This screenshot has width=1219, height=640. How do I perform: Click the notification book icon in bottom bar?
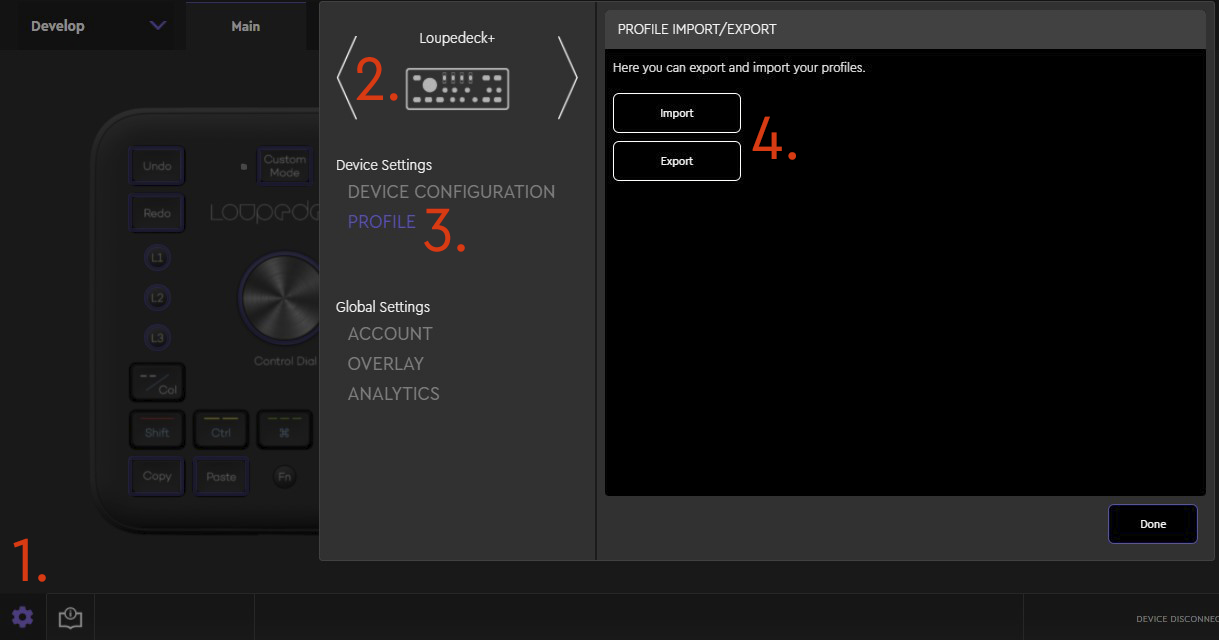tap(70, 617)
